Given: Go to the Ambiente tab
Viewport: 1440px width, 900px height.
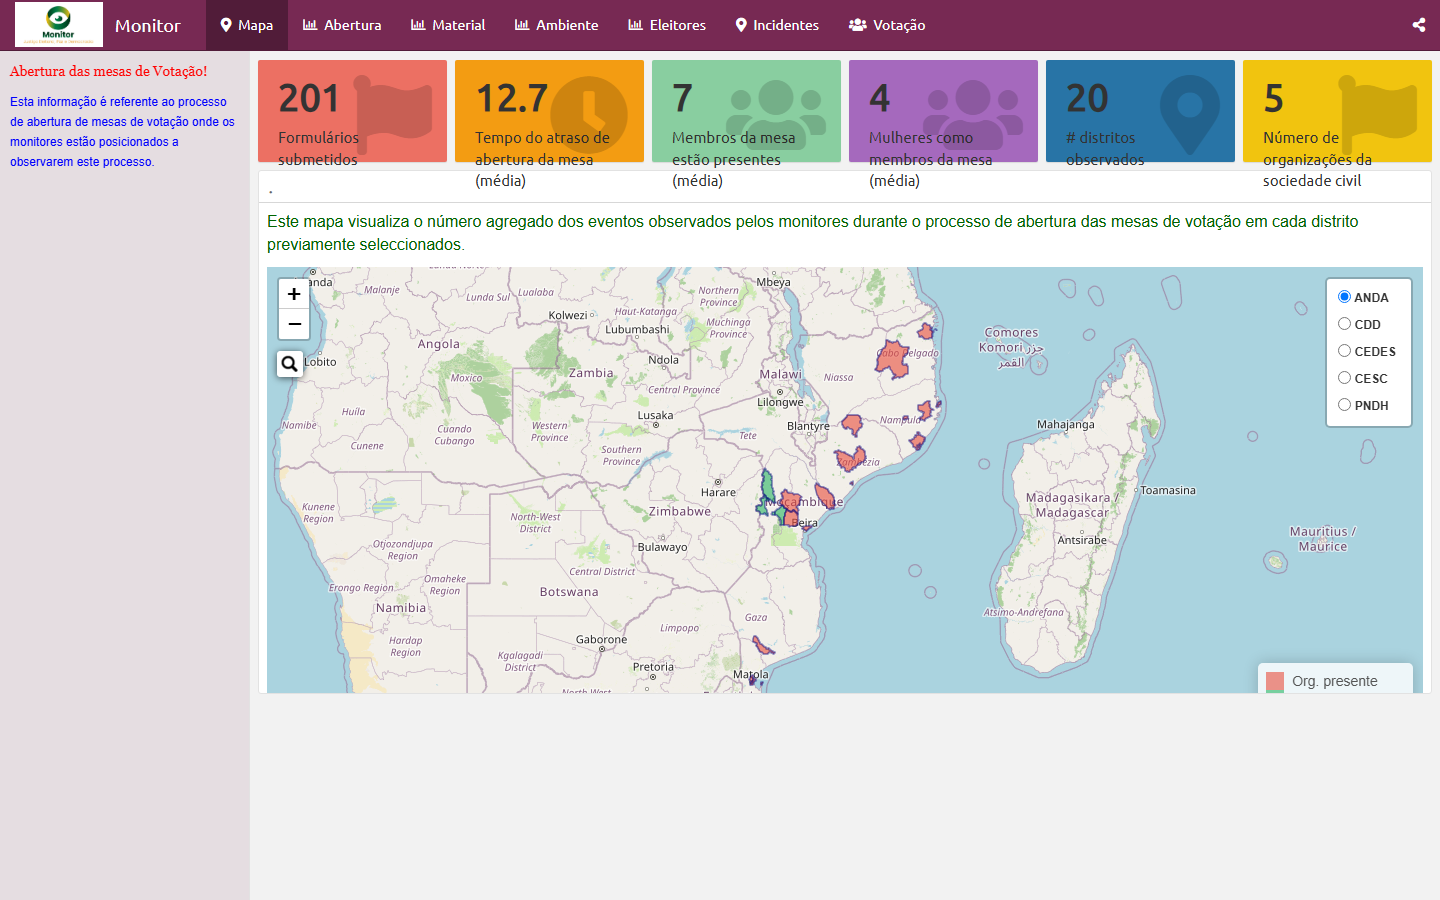Looking at the screenshot, I should [557, 25].
